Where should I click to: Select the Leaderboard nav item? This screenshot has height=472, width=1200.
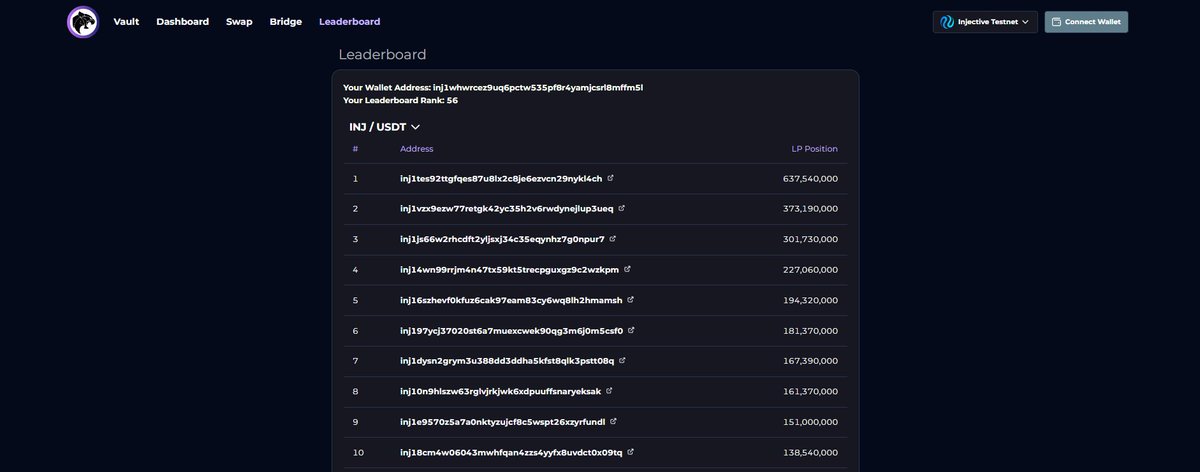[x=349, y=22]
